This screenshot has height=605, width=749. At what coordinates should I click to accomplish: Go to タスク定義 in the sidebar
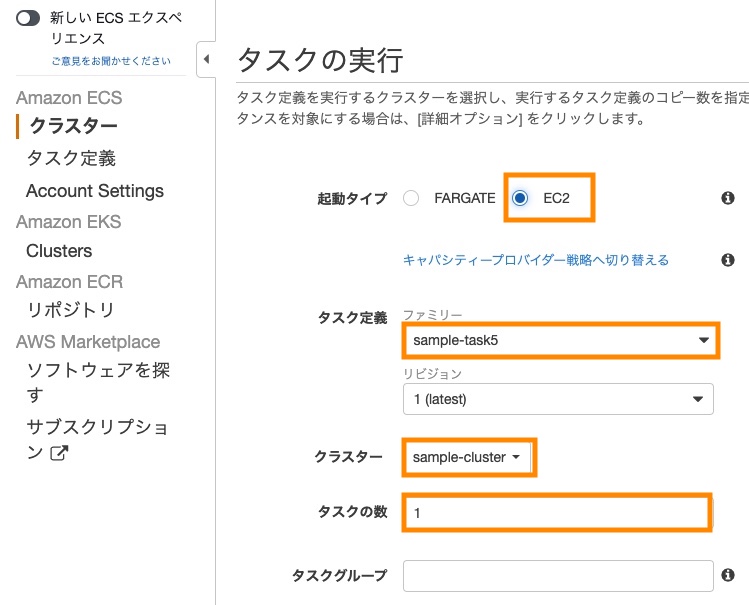coord(71,158)
